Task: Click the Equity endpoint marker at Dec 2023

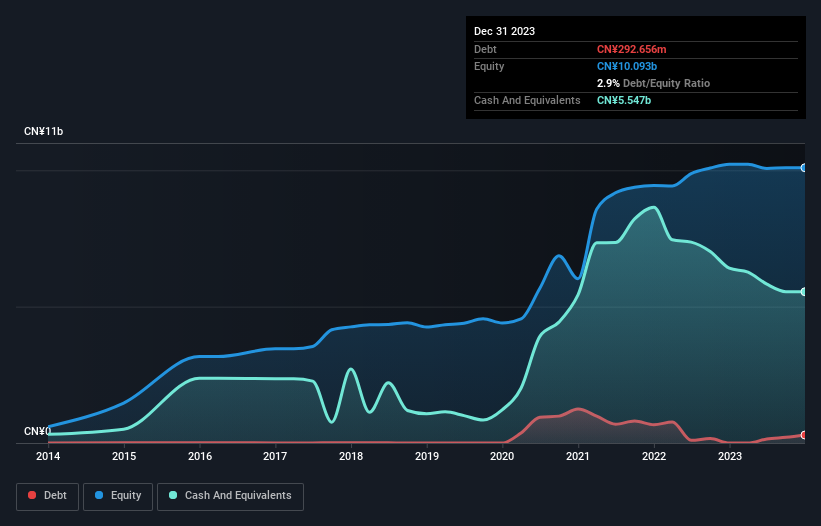Action: tap(804, 168)
